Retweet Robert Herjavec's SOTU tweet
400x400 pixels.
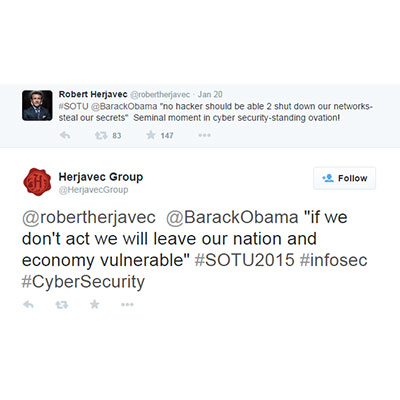[x=101, y=135]
